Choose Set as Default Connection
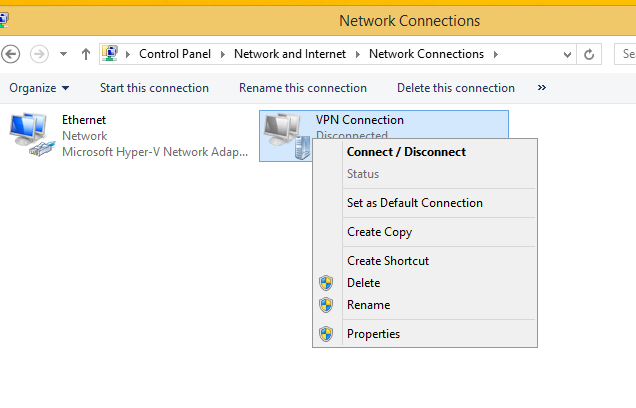The height and width of the screenshot is (408, 636). pyautogui.click(x=425, y=203)
